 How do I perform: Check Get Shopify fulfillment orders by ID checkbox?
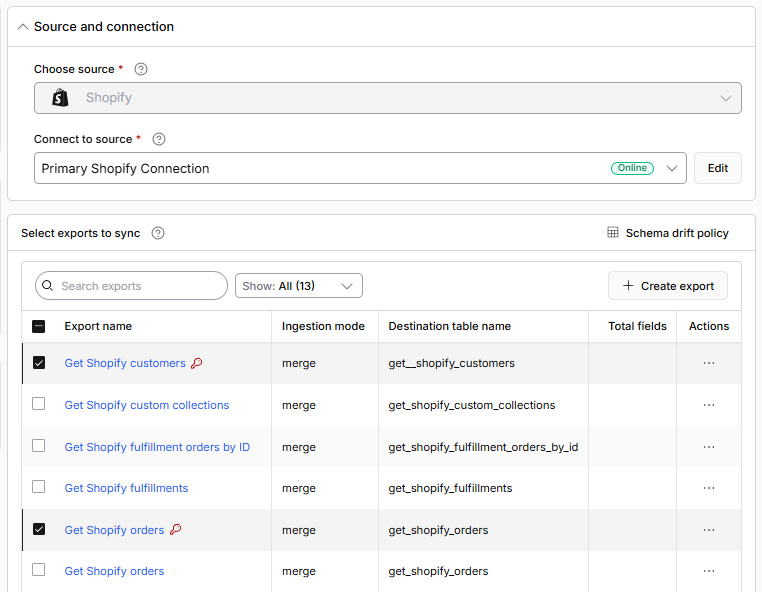pos(38,446)
